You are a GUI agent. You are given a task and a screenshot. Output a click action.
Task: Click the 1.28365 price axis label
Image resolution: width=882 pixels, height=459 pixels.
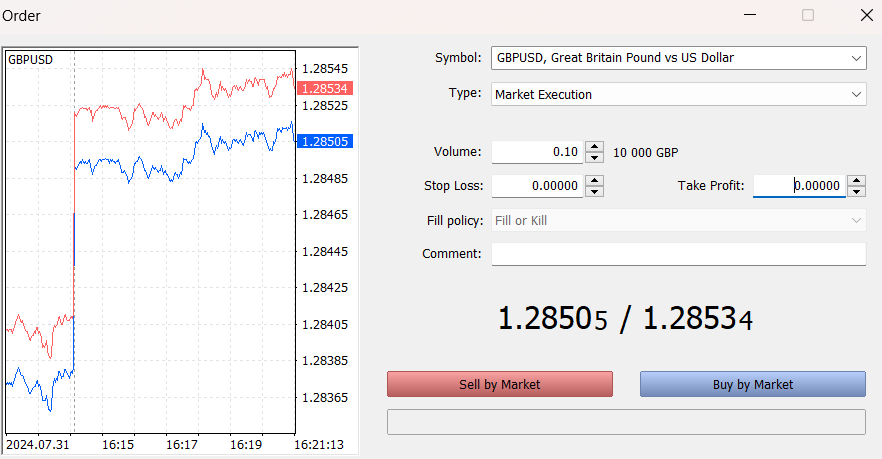pyautogui.click(x=325, y=398)
